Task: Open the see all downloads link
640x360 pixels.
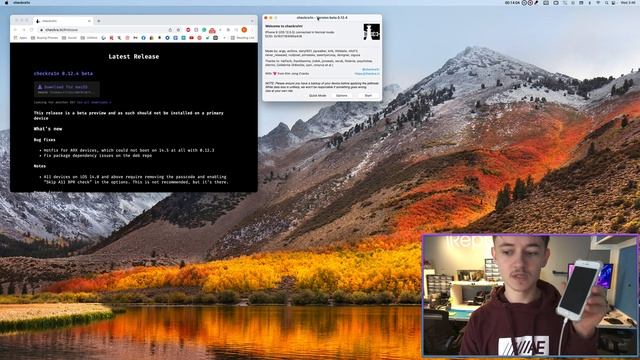Action: (94, 102)
